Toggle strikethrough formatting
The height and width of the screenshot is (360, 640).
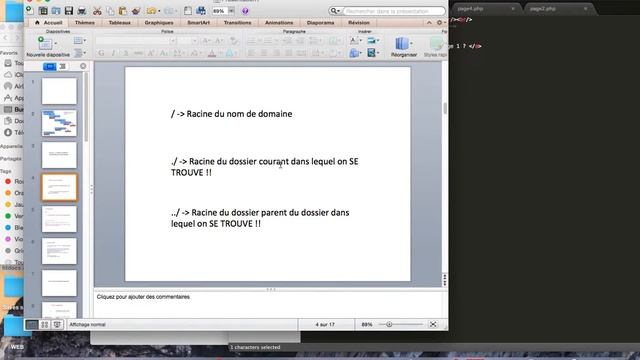(138, 53)
